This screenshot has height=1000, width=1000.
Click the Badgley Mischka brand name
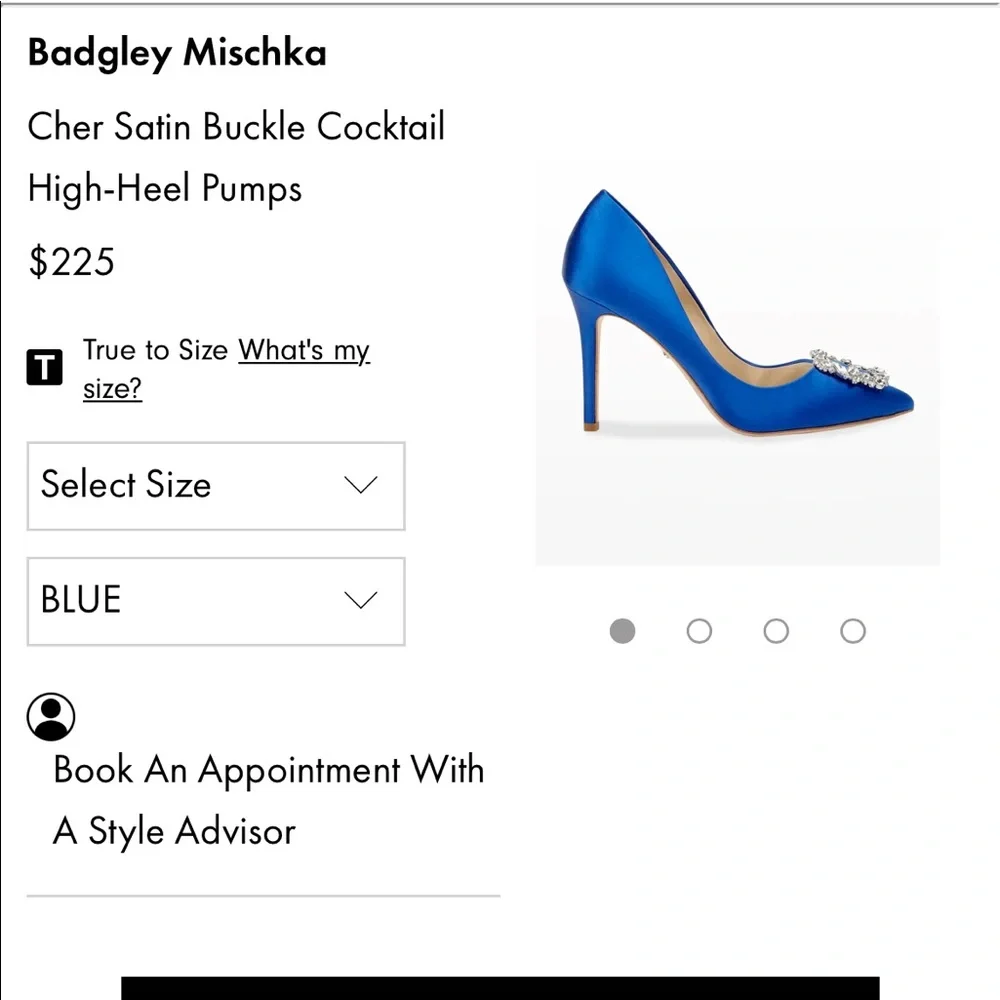(177, 53)
